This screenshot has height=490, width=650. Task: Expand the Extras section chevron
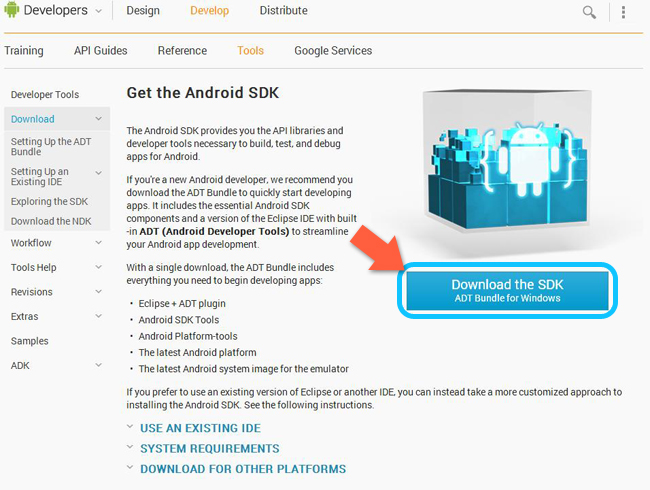pos(99,316)
